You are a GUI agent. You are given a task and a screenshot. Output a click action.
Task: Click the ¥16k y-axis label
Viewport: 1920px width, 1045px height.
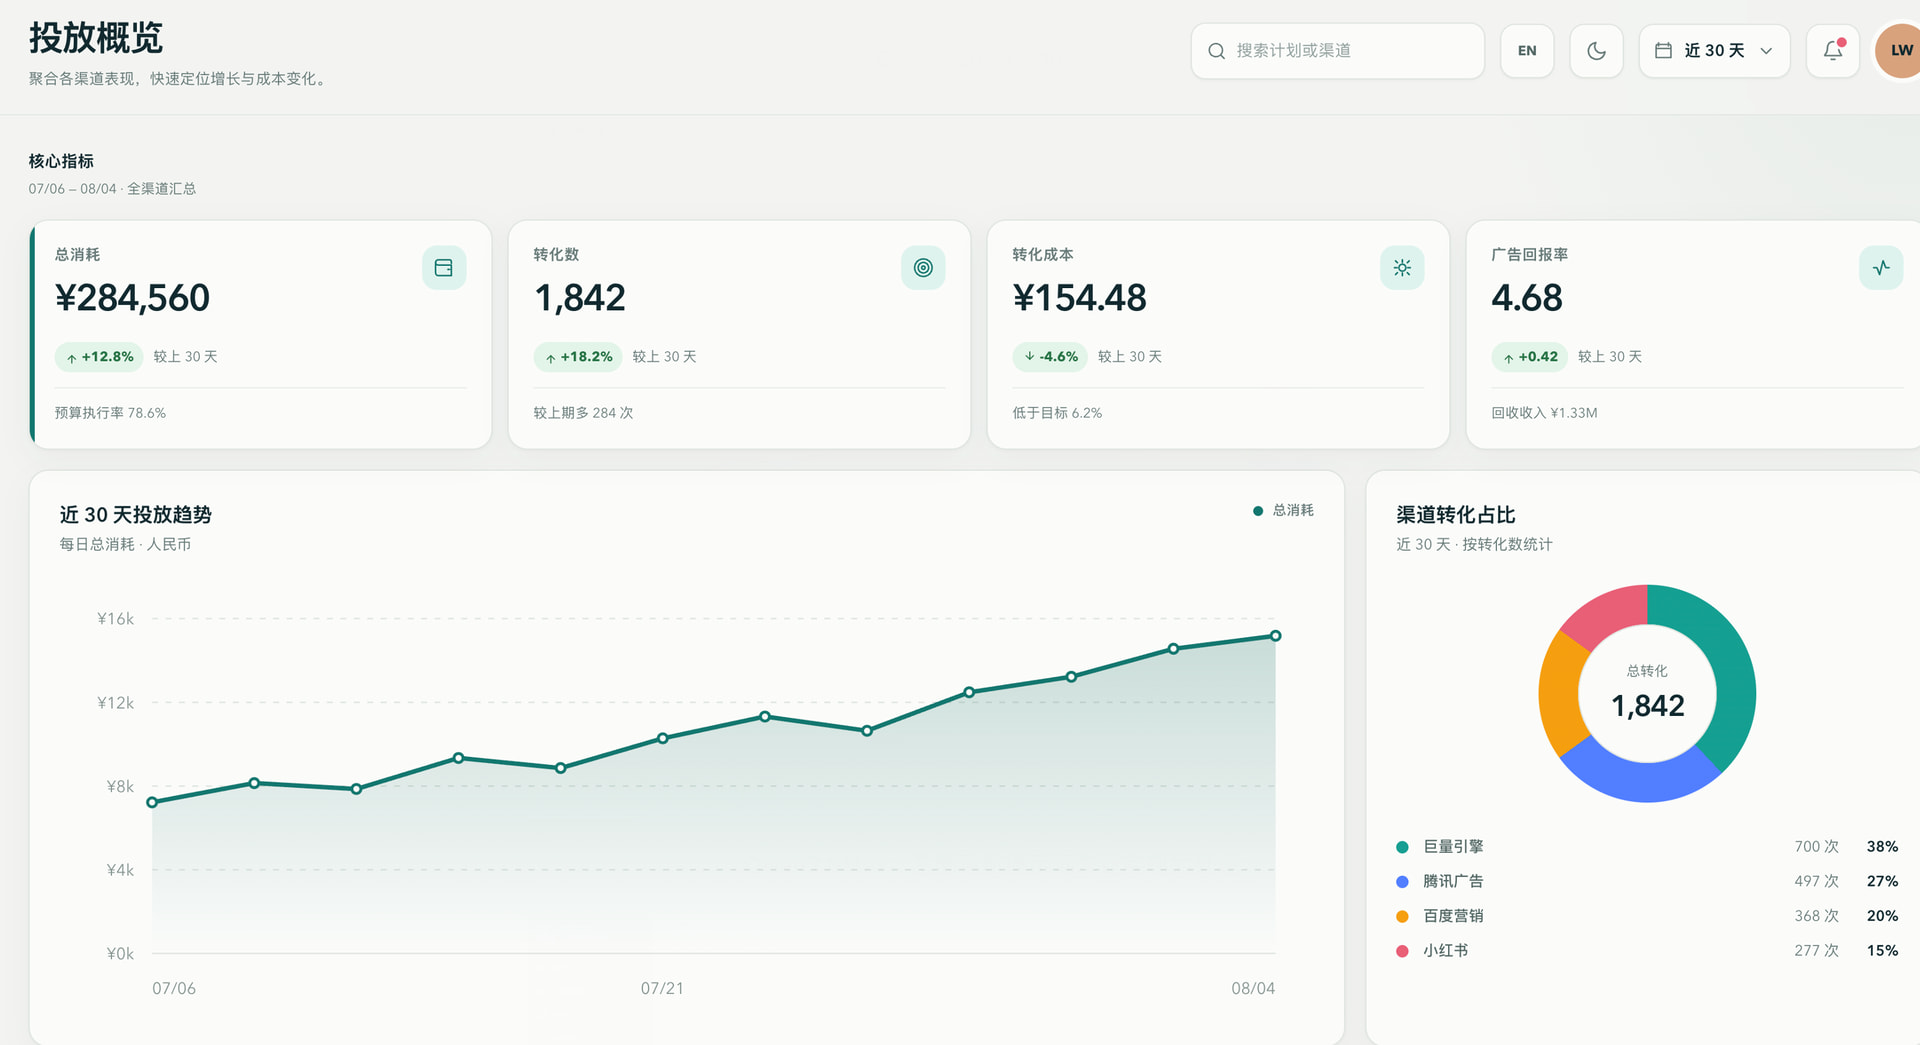click(115, 619)
